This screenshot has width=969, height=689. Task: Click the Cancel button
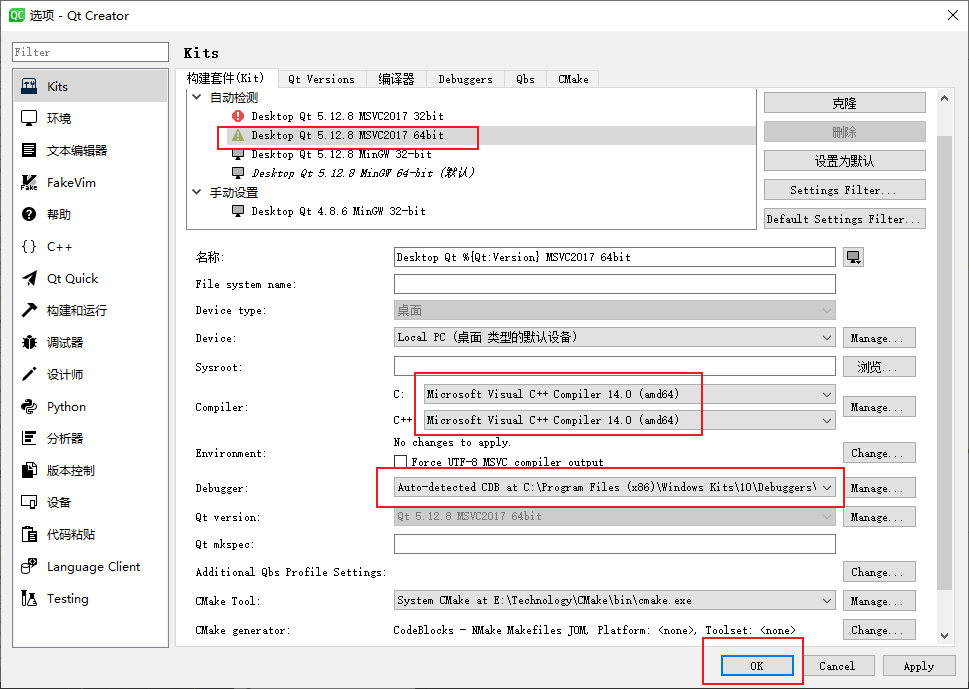[837, 666]
